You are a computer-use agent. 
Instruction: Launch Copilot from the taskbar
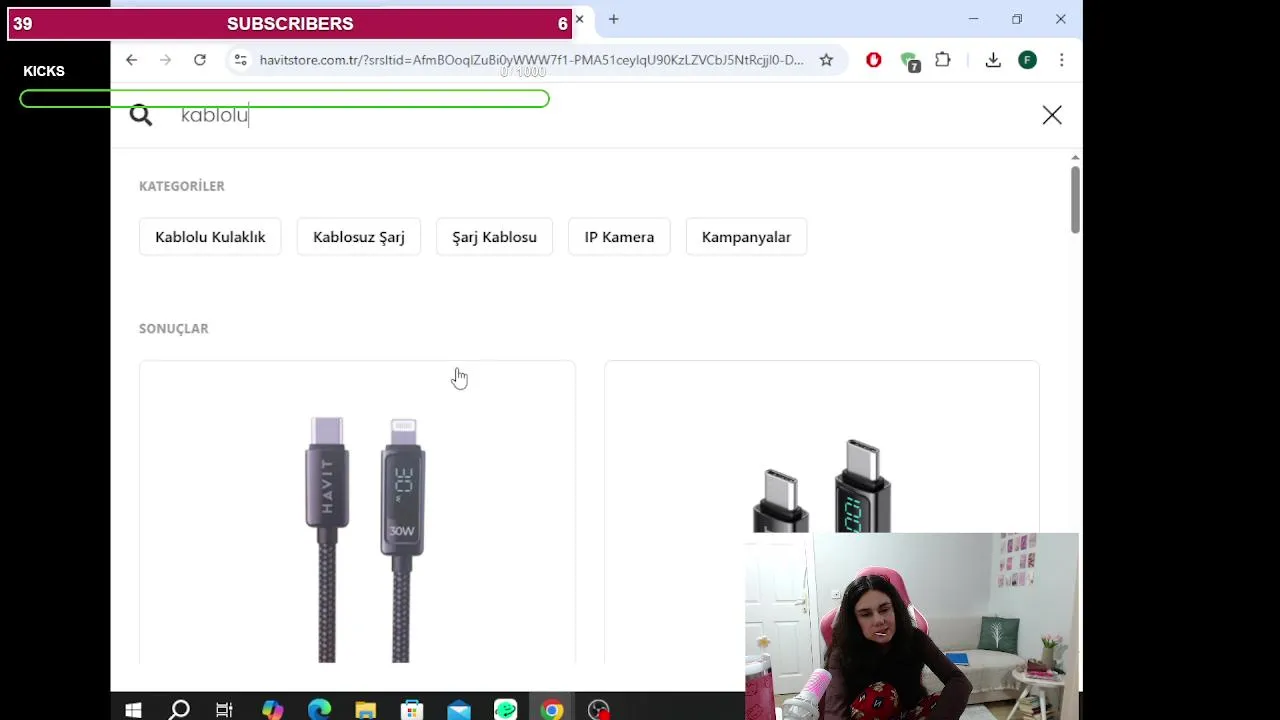272,710
